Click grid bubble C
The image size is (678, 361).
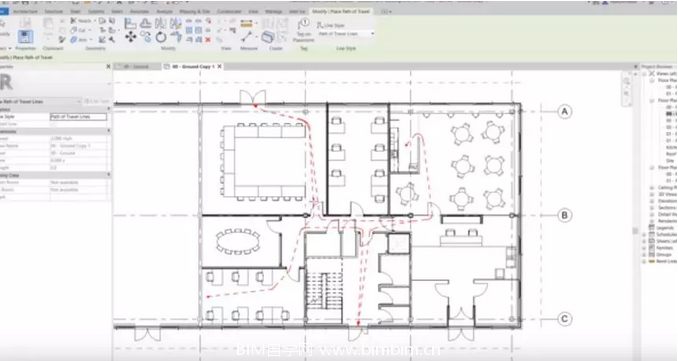coord(564,319)
